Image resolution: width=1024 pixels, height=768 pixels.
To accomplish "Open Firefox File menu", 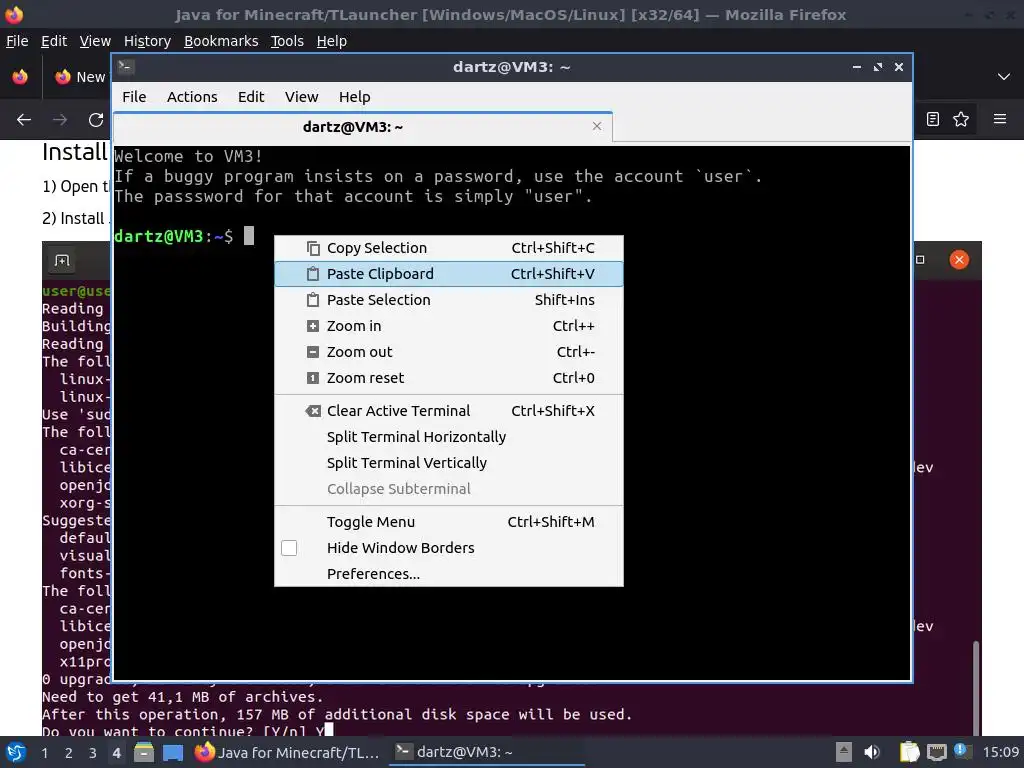I will (17, 41).
